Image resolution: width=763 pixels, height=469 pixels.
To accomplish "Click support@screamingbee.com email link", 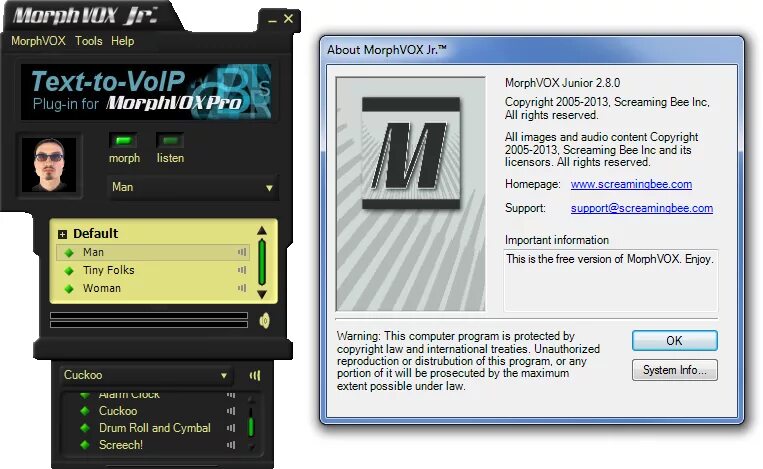I will [642, 208].
